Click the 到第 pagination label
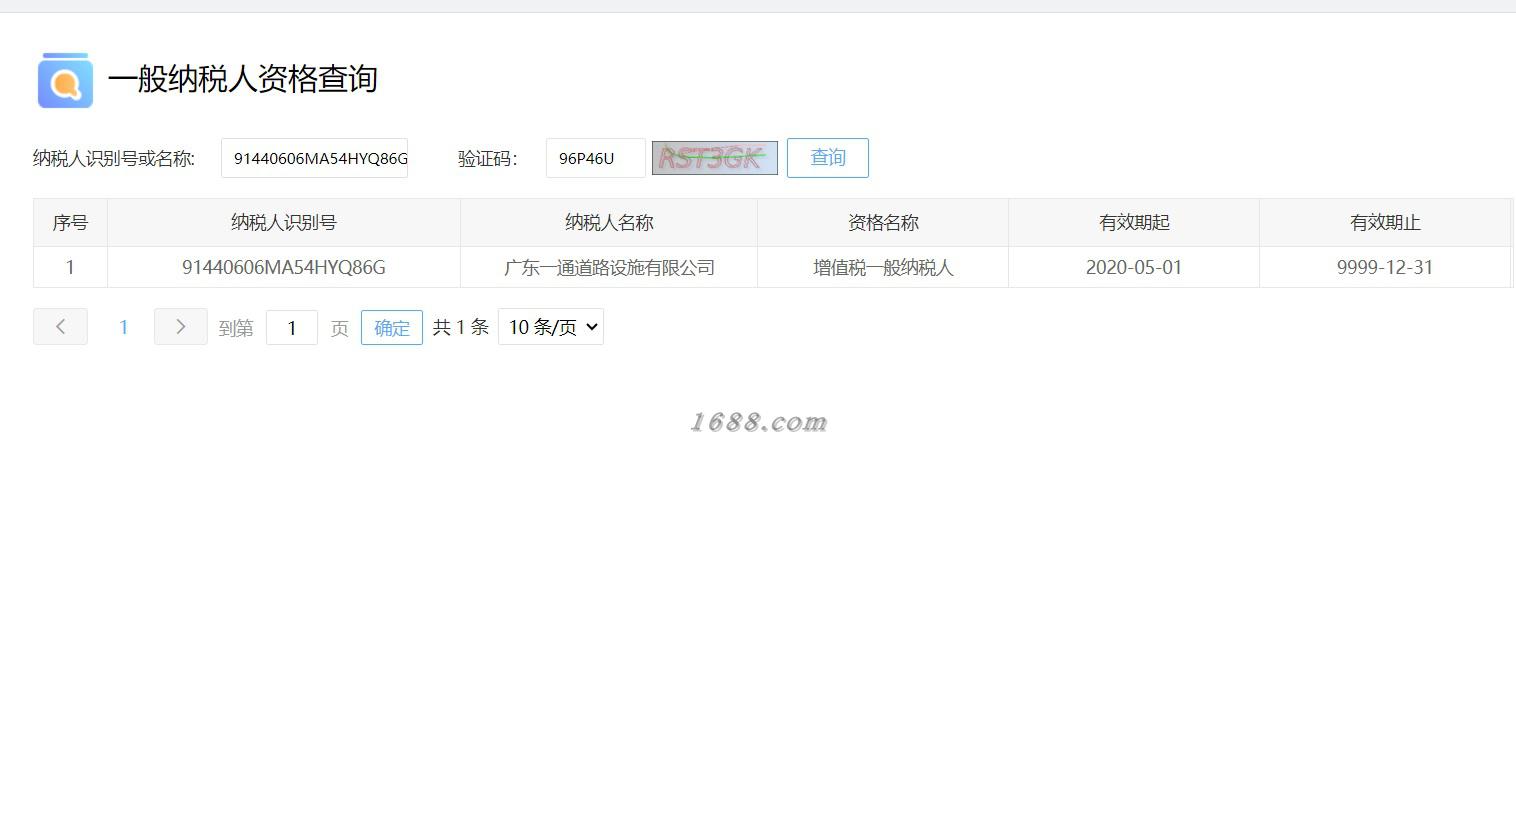The height and width of the screenshot is (840, 1516). pos(236,328)
